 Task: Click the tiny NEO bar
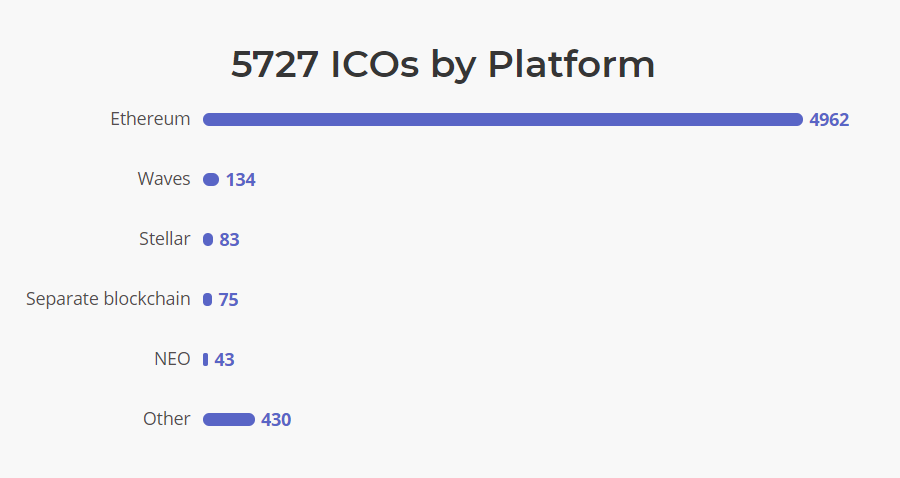[x=205, y=360]
